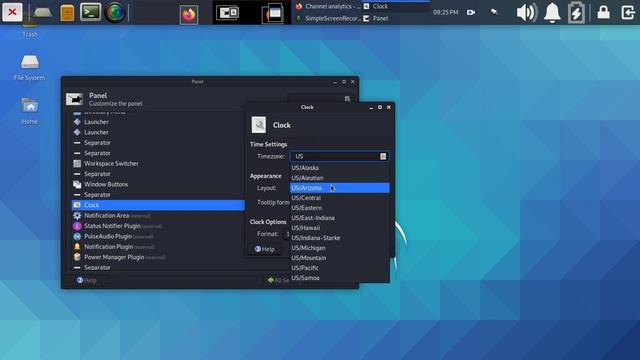
Task: Select Separator below Power Manager Plugin
Action: tap(158, 268)
